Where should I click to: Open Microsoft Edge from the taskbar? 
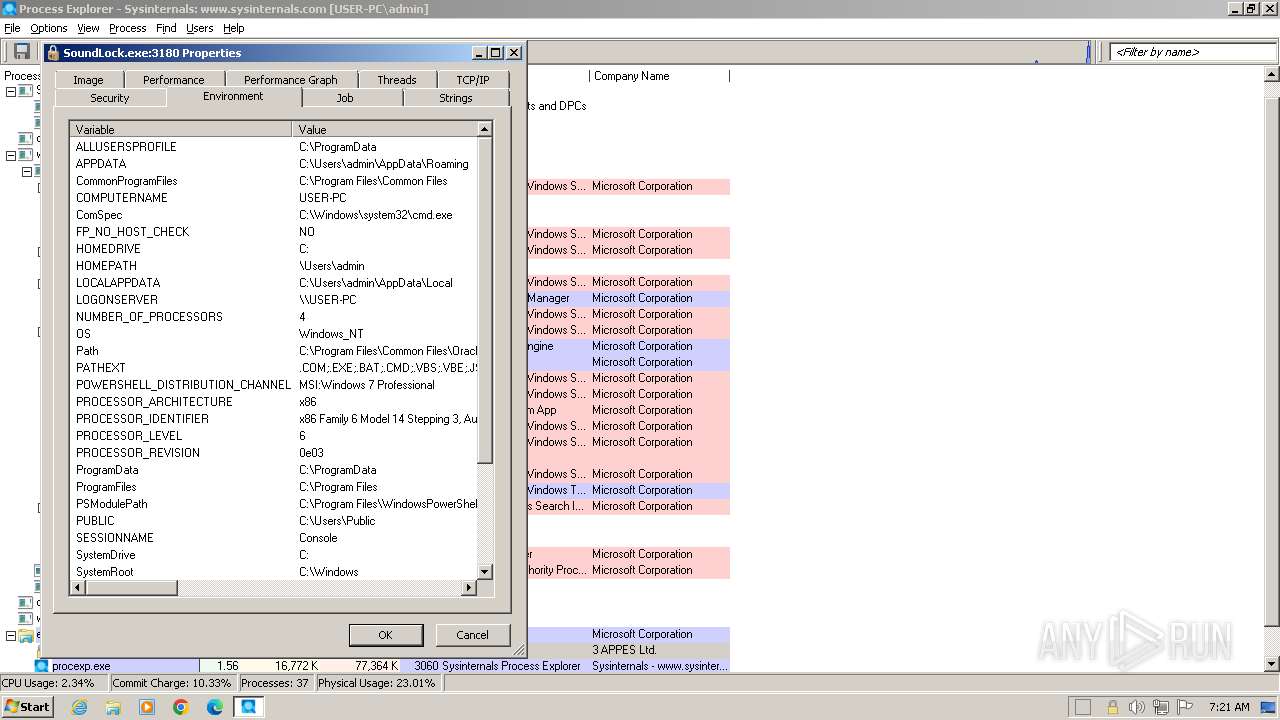tap(215, 707)
